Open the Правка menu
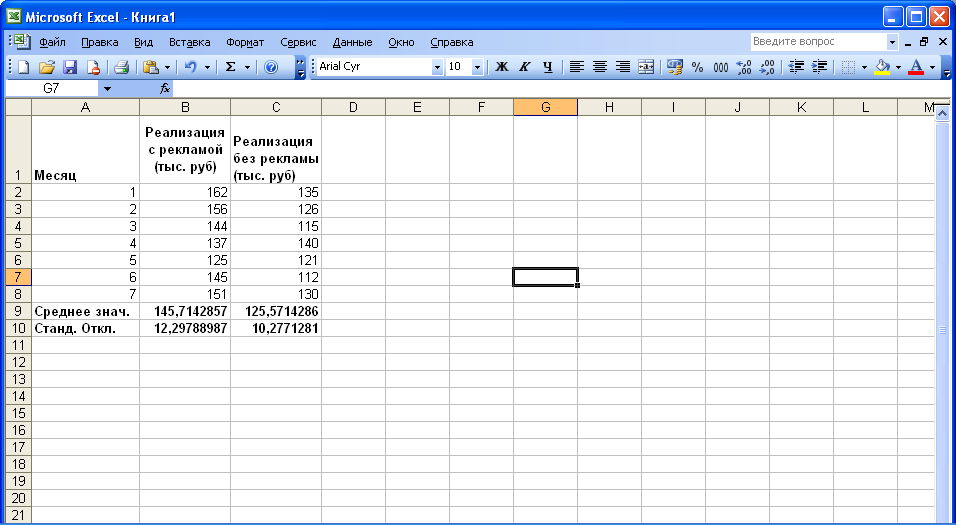 99,42
